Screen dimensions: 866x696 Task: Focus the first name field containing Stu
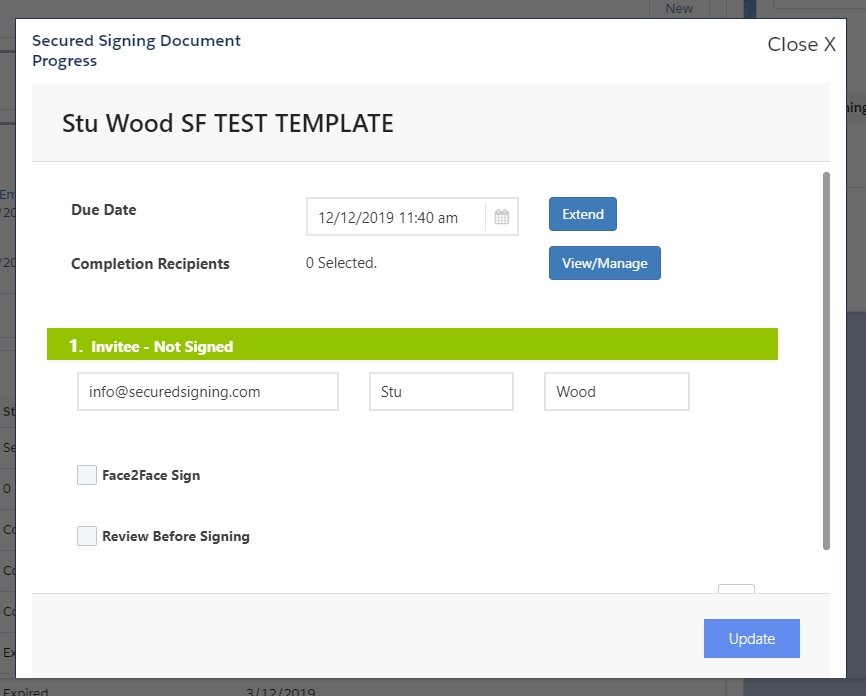[x=441, y=392]
